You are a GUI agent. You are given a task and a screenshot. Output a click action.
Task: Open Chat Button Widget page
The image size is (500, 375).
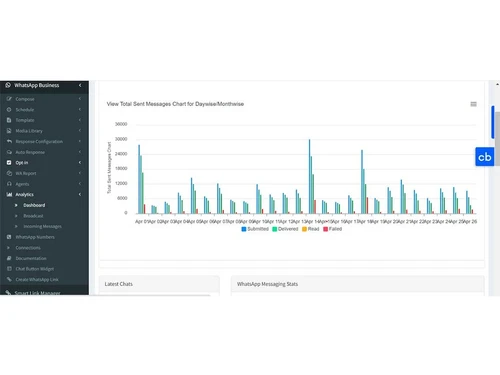[x=35, y=269]
